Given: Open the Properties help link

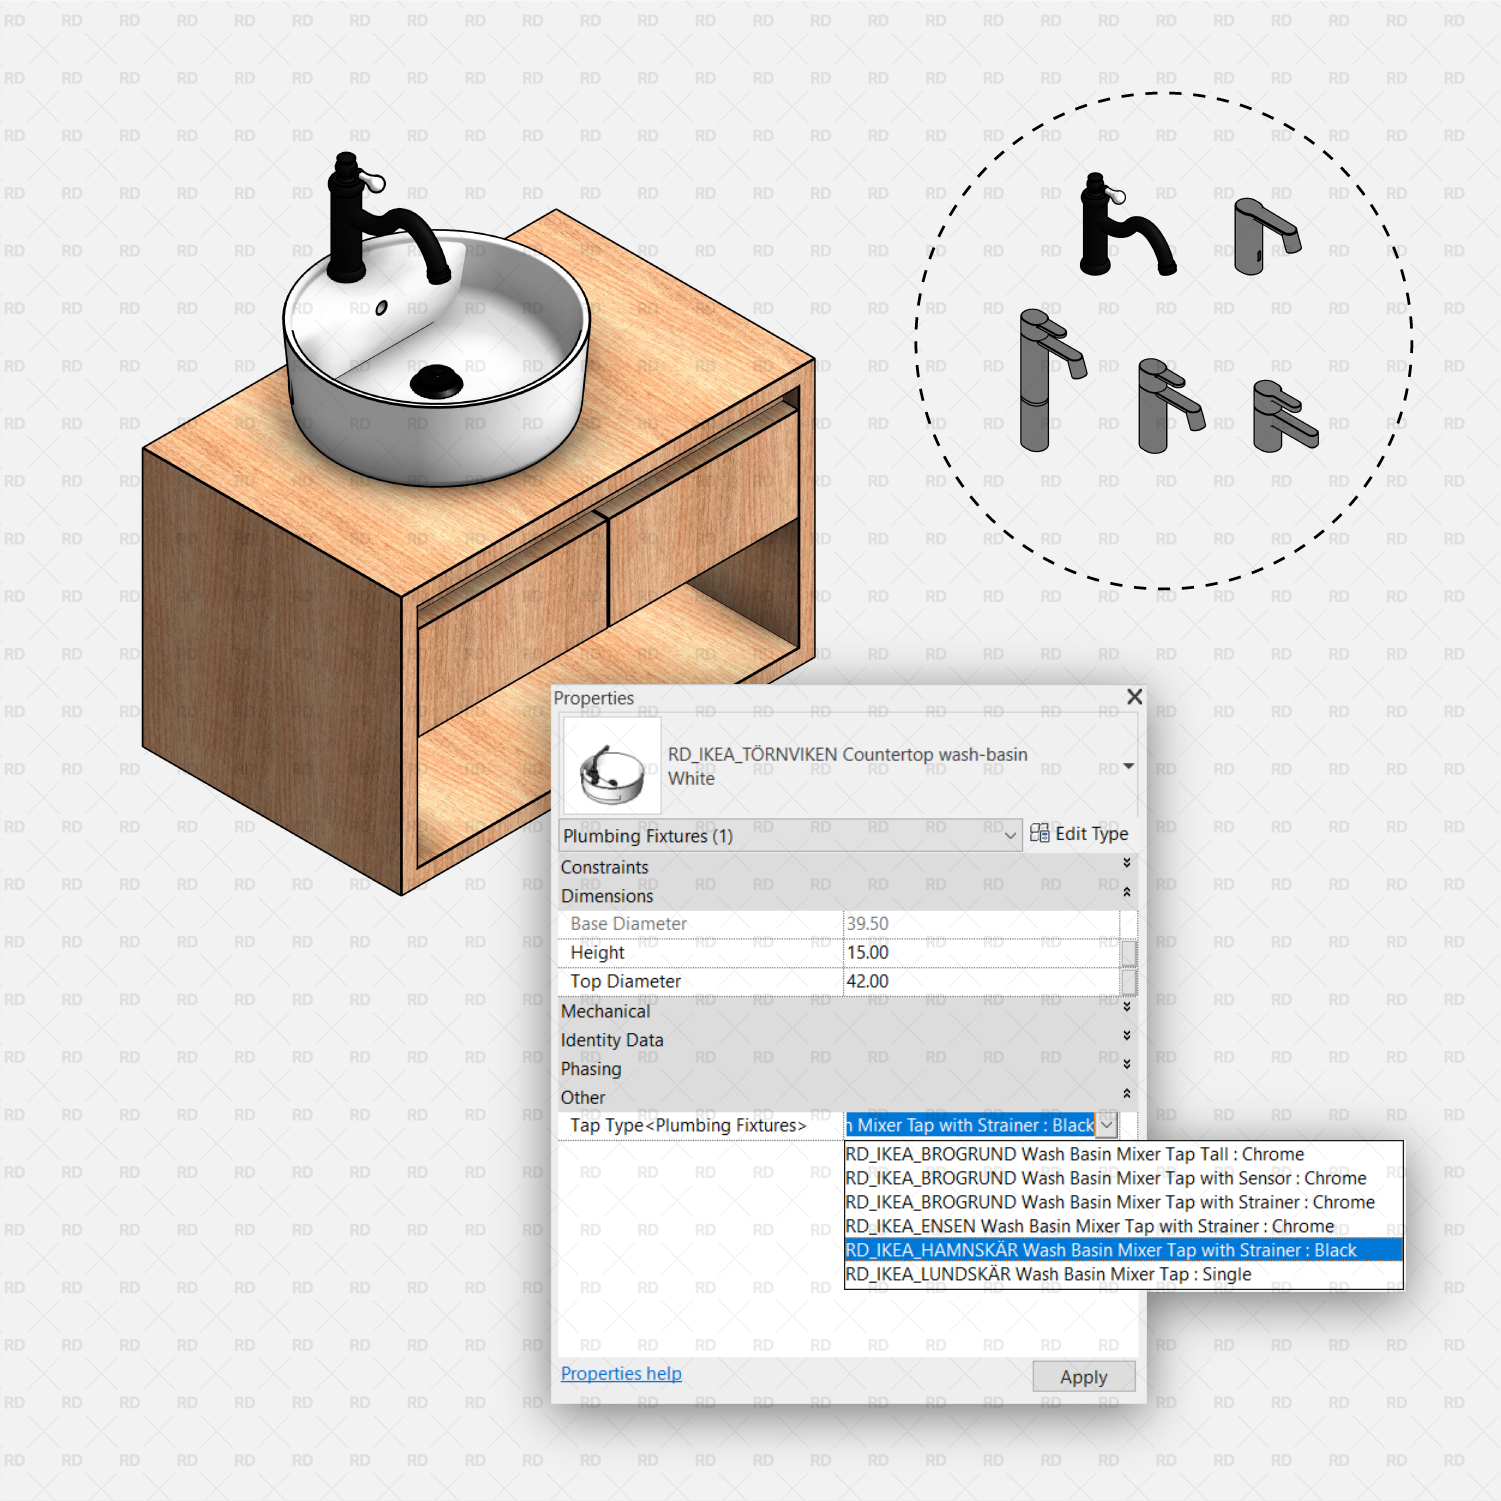Looking at the screenshot, I should click(x=621, y=1374).
